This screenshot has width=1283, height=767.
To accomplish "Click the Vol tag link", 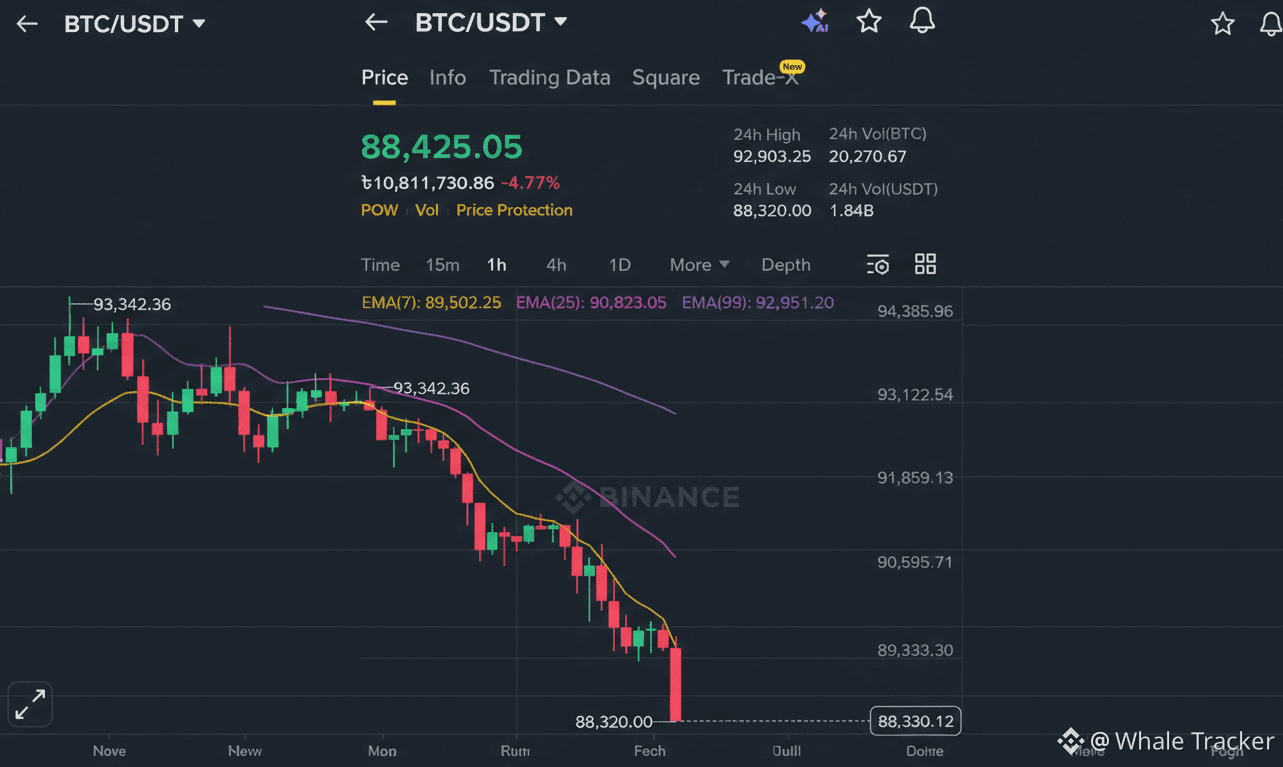I will click(427, 210).
